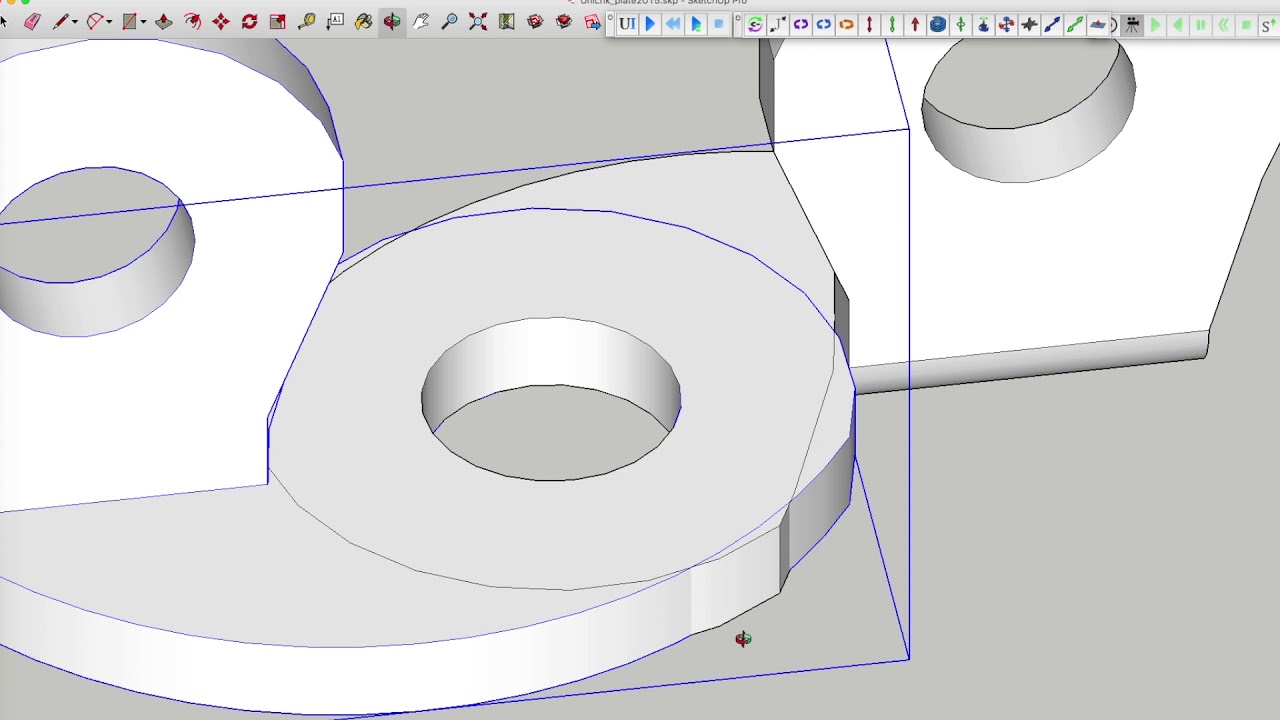Screen dimensions: 1280x720
Task: Expand the shape tool dropdown arrow
Action: pyautogui.click(x=143, y=22)
